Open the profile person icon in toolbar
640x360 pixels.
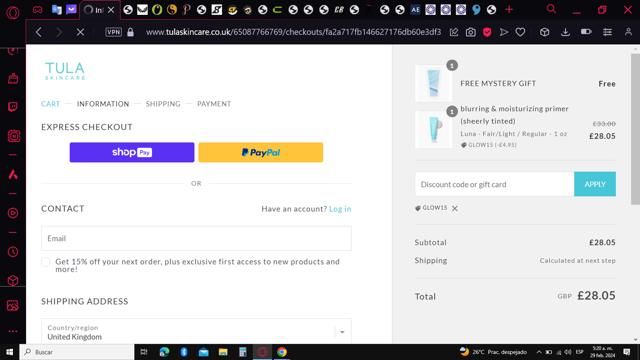(628, 32)
